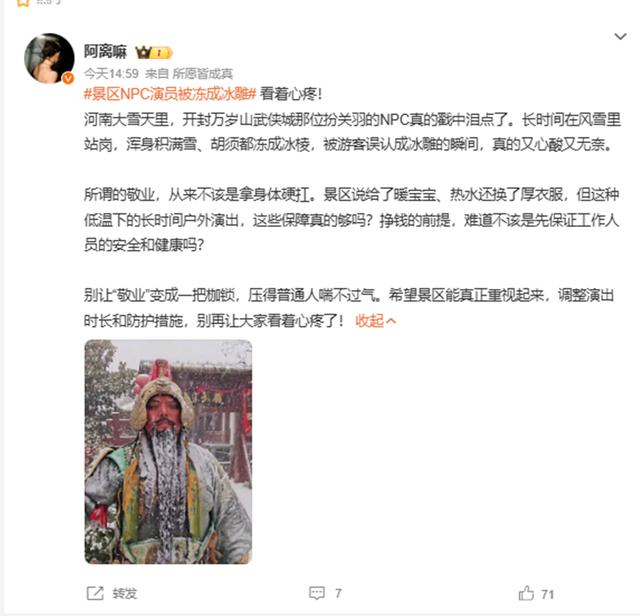Click the first paragraph of the post text

click(352, 131)
